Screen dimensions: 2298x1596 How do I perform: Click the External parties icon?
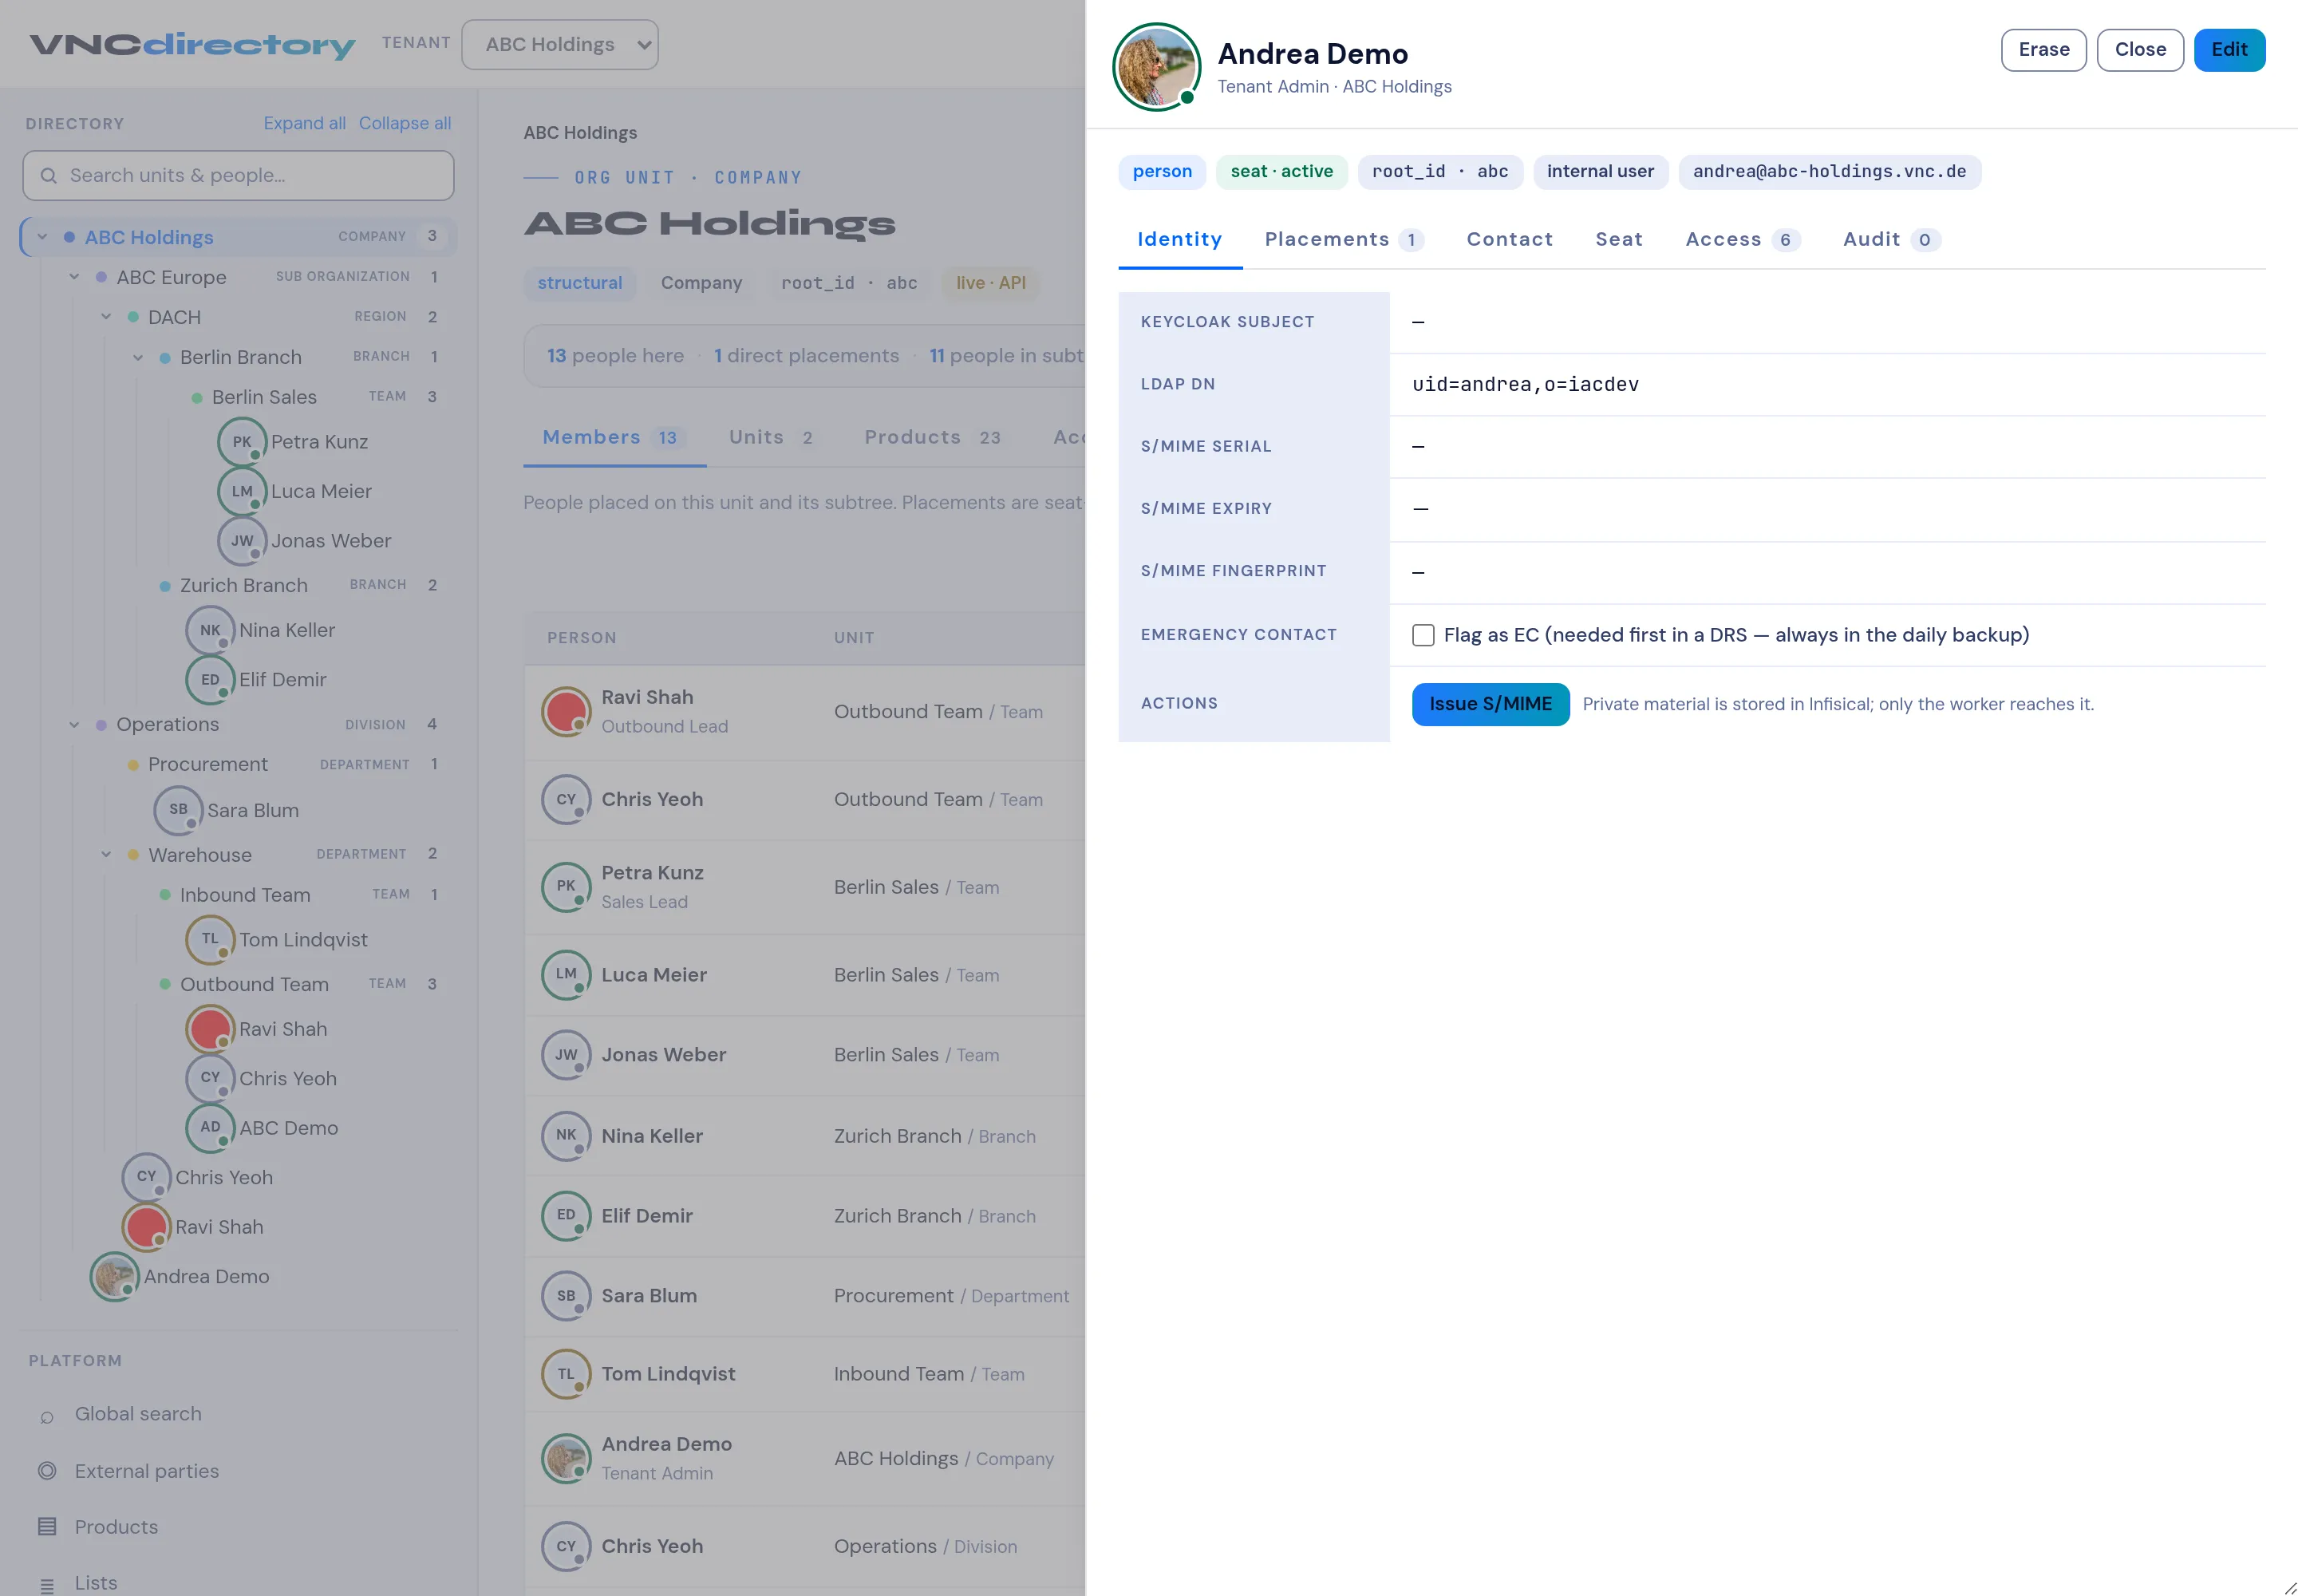(x=47, y=1471)
